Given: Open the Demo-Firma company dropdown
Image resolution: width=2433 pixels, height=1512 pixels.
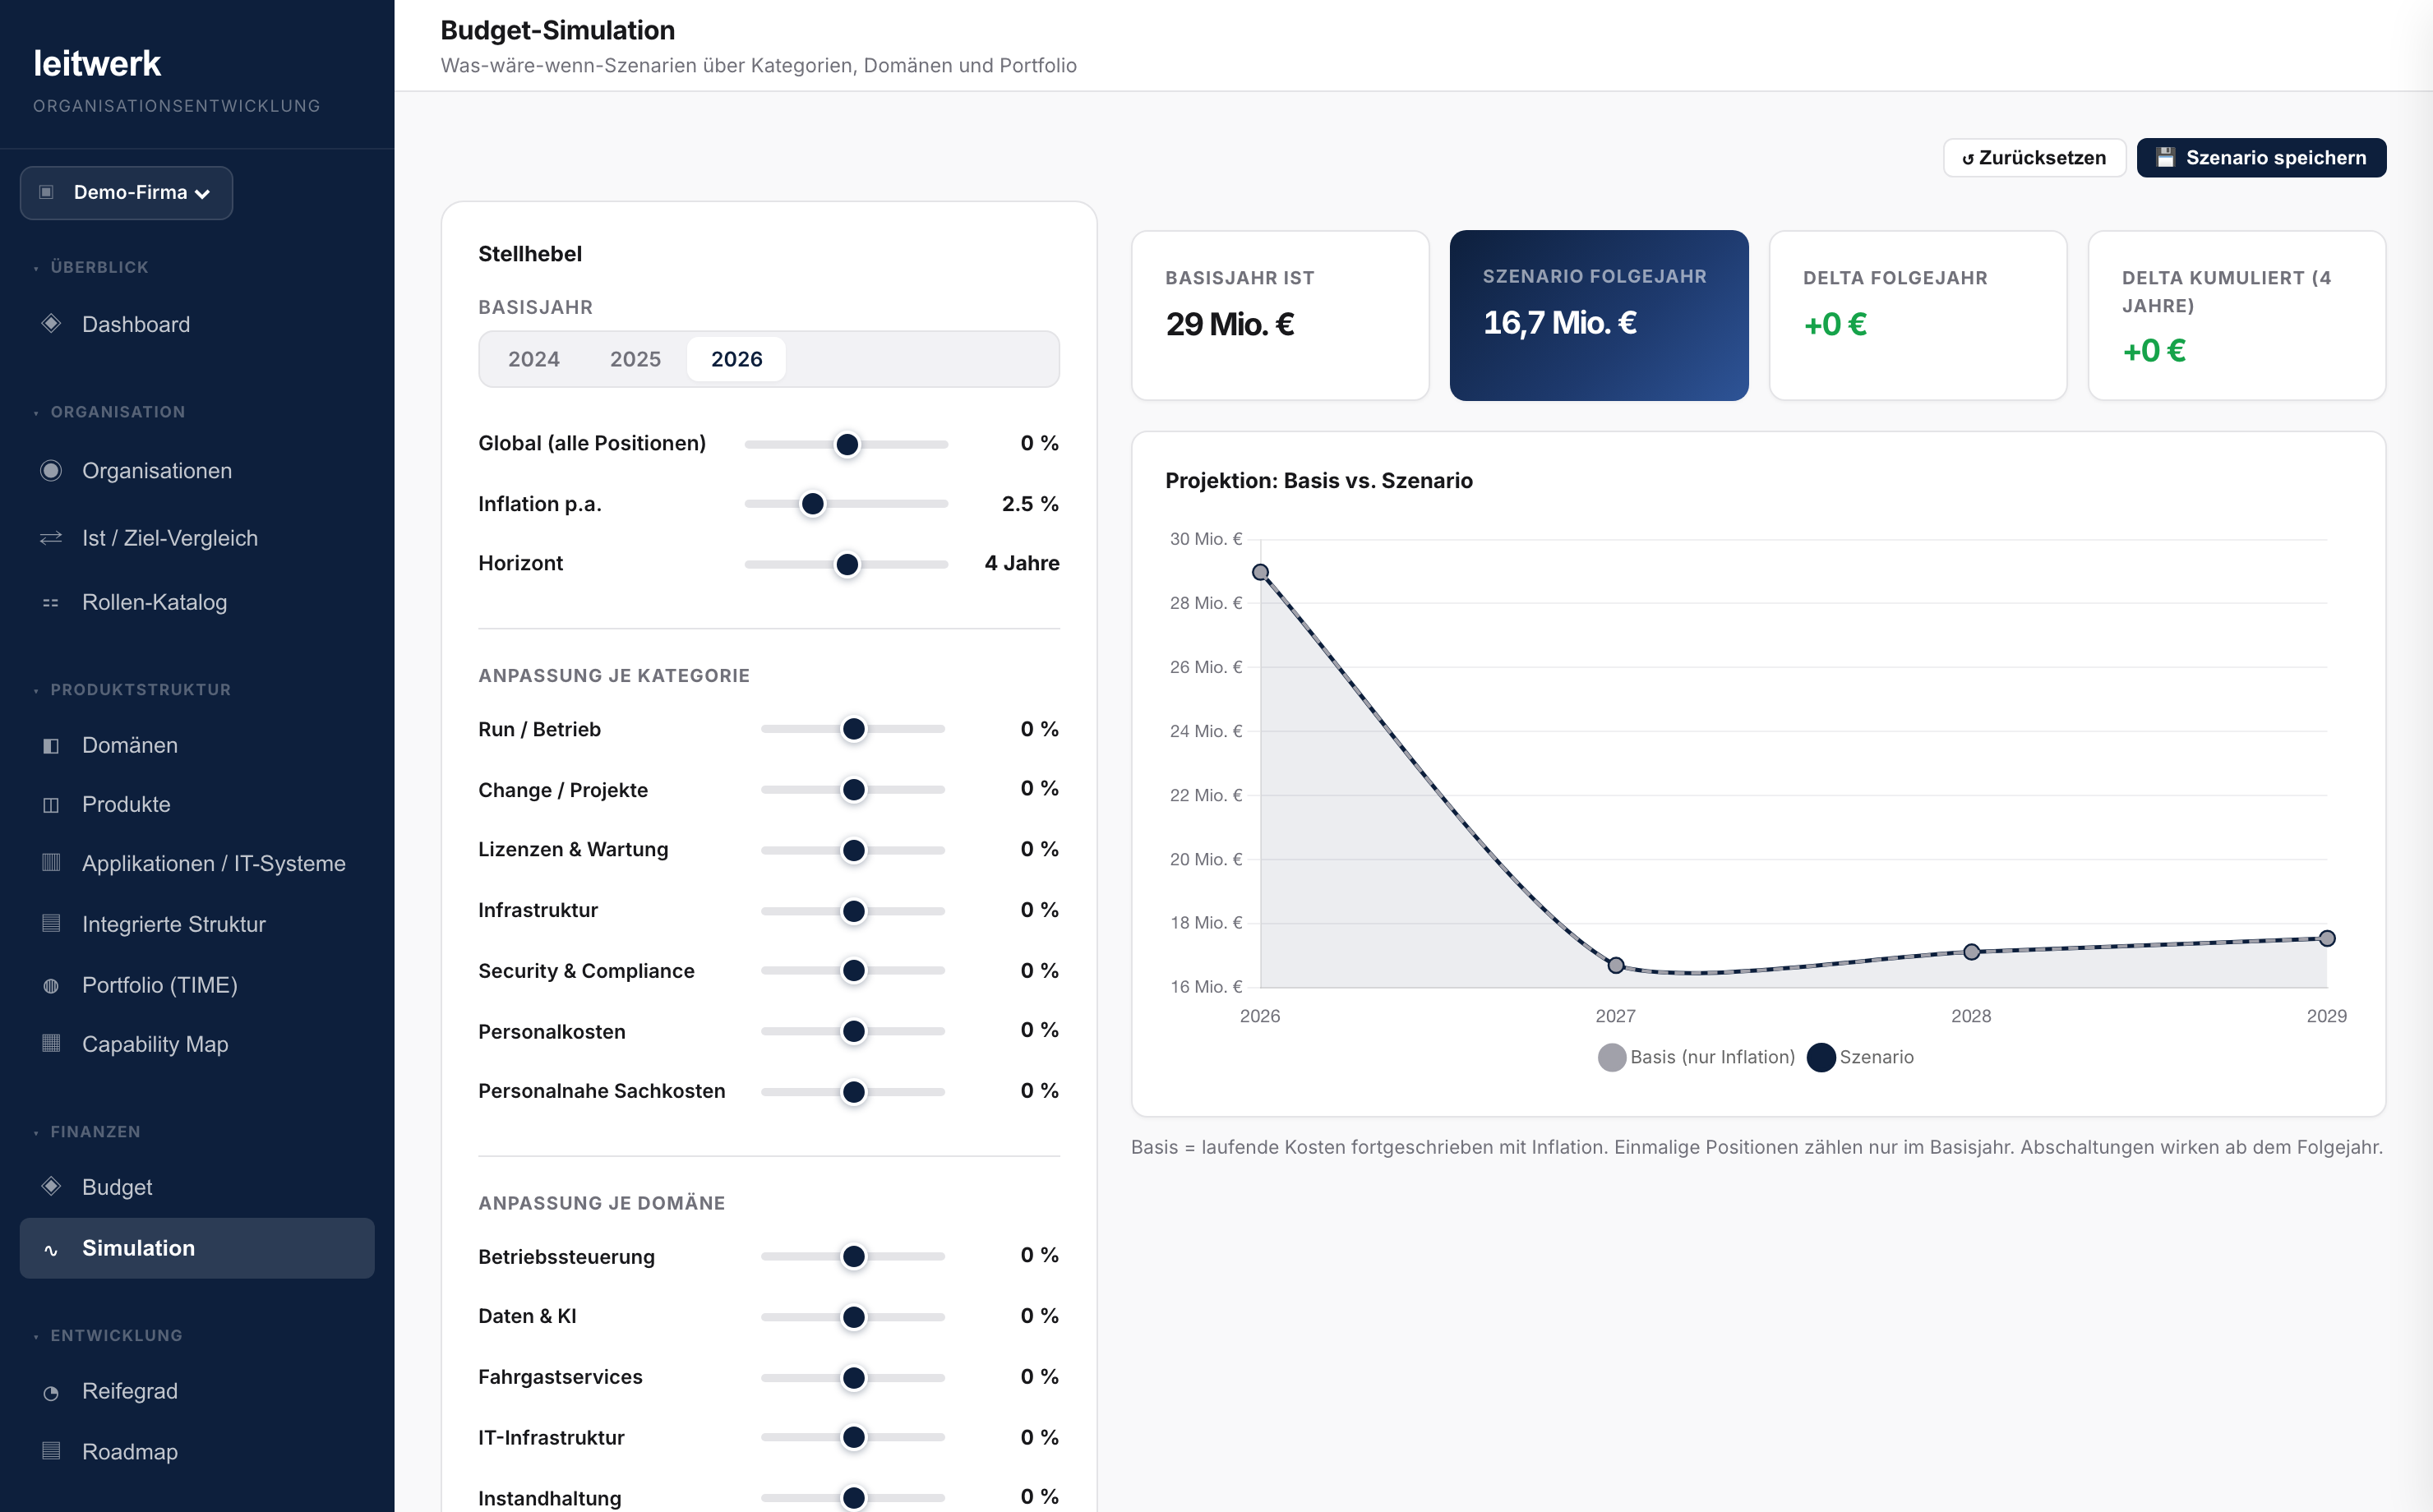Looking at the screenshot, I should point(127,192).
